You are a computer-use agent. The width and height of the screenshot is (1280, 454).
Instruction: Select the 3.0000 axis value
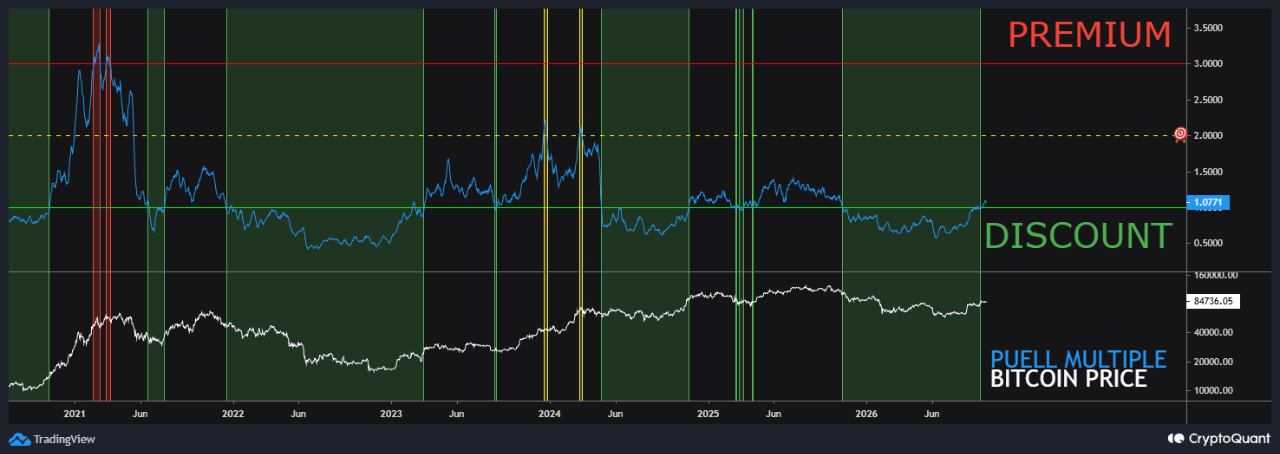coord(1208,64)
